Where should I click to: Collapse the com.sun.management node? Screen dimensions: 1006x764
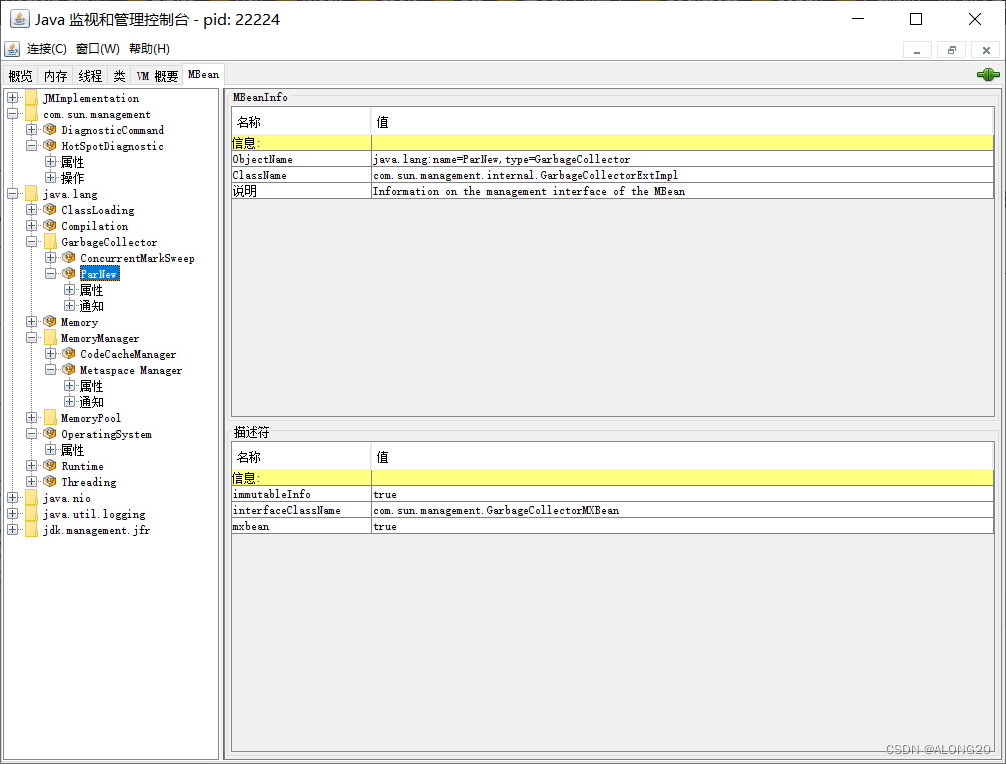click(x=12, y=114)
